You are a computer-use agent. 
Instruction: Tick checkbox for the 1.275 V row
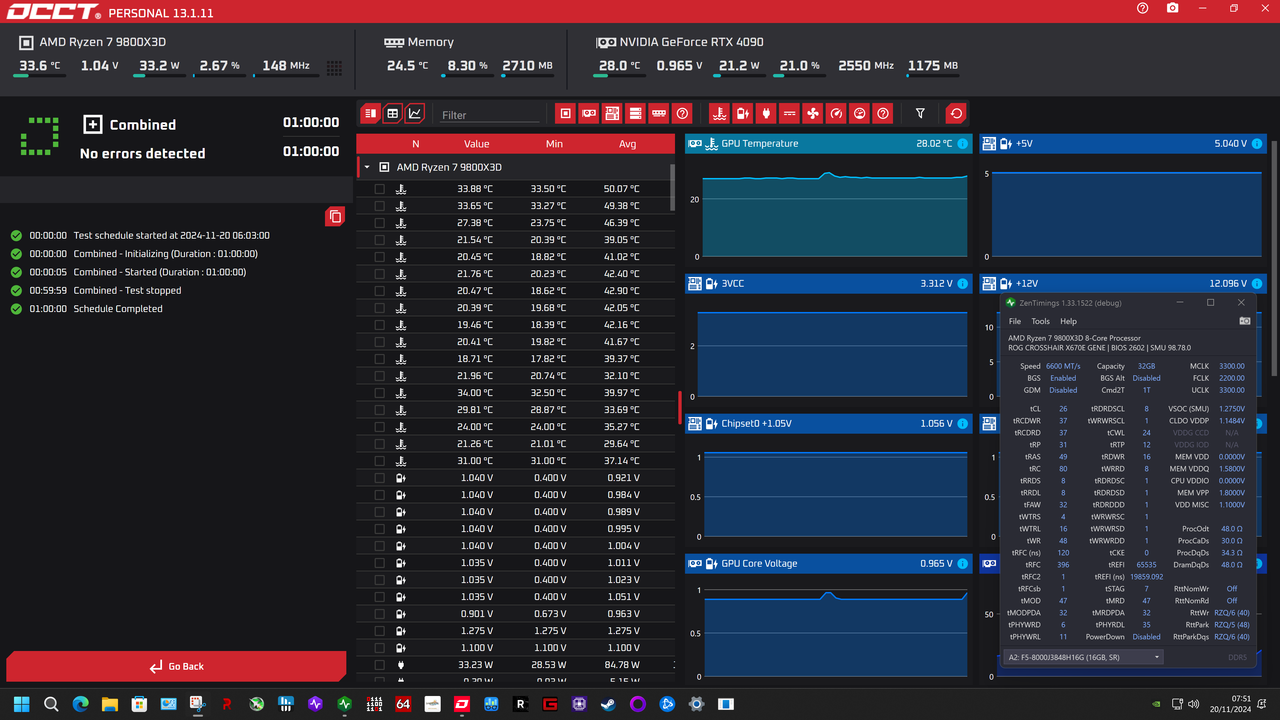click(x=379, y=631)
